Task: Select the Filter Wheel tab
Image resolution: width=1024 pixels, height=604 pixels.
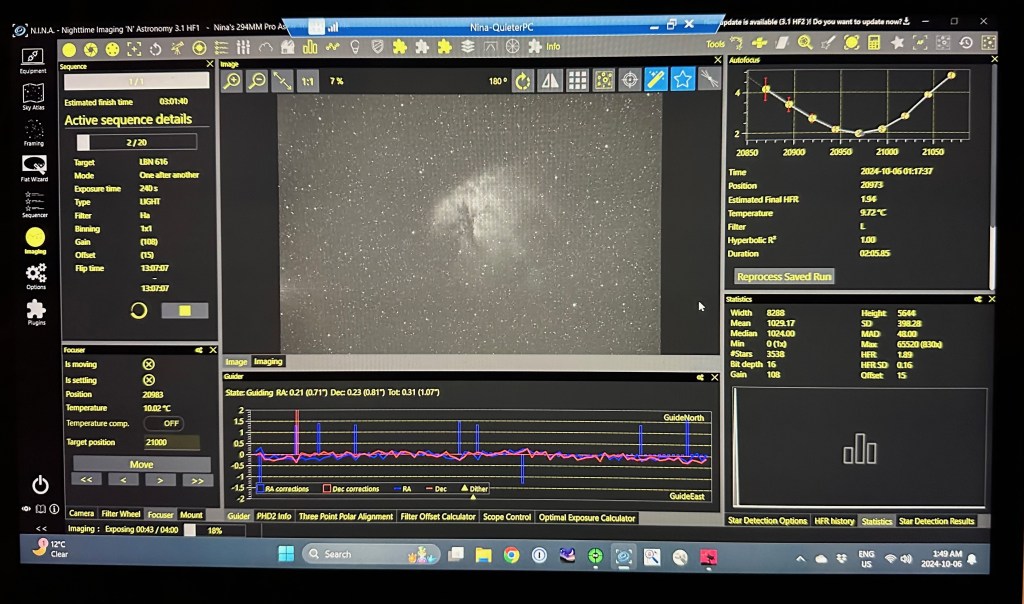Action: click(121, 515)
